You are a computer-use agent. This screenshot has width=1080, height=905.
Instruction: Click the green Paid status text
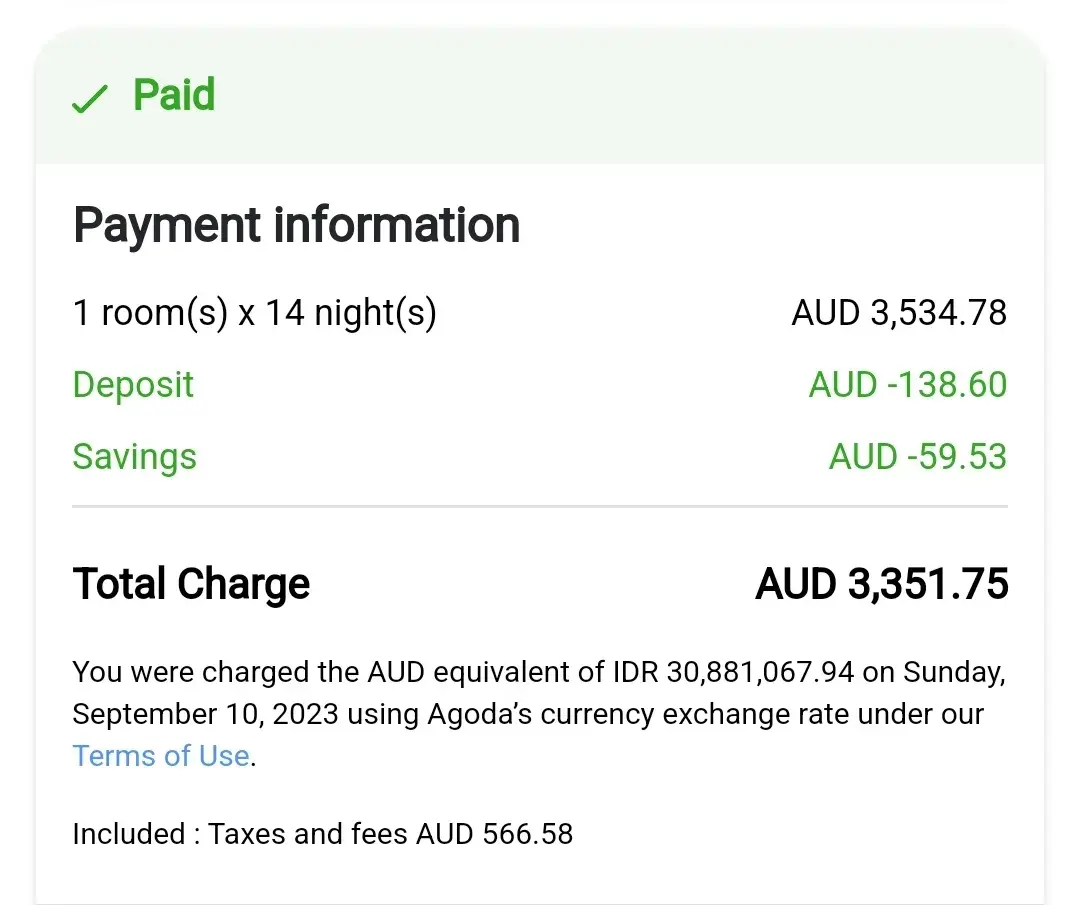tap(174, 95)
